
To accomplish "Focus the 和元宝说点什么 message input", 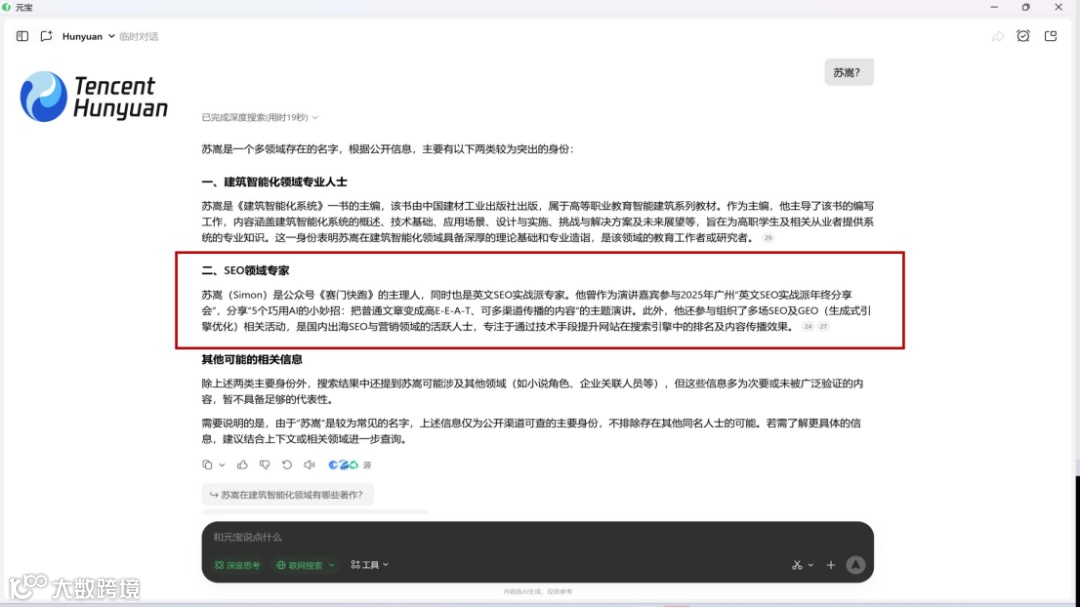I will 537,537.
